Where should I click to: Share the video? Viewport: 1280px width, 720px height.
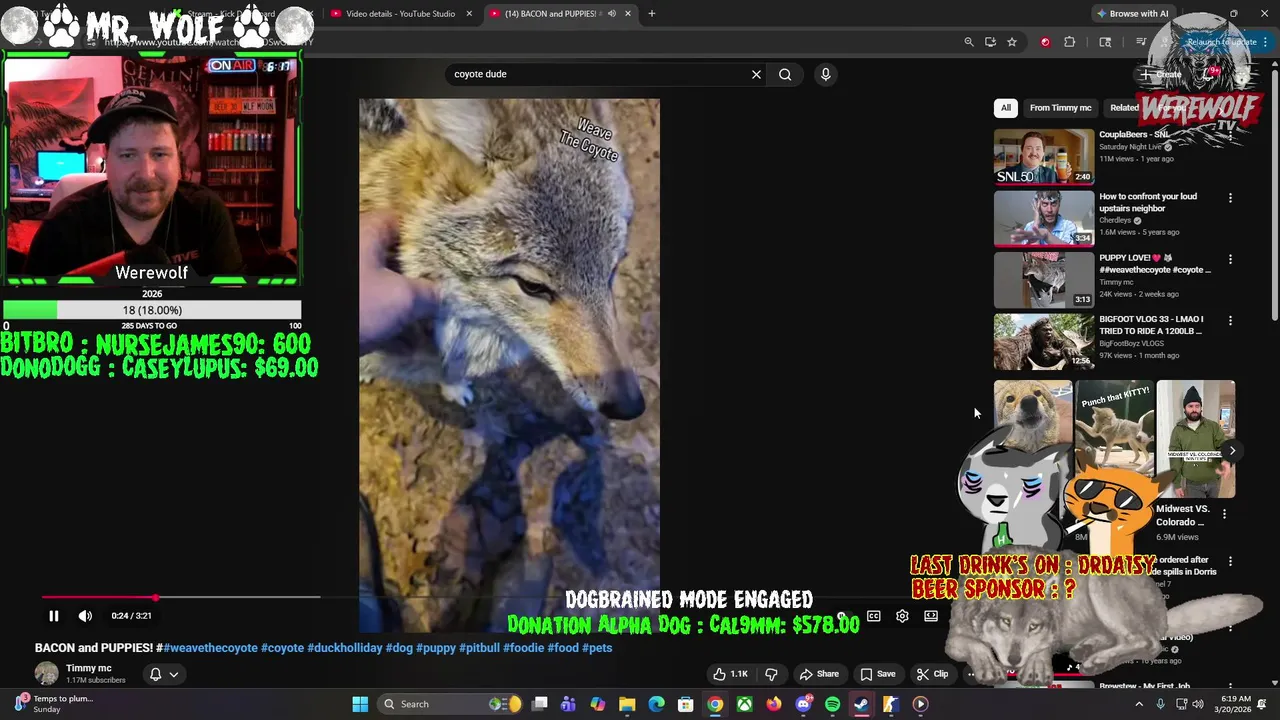point(819,674)
